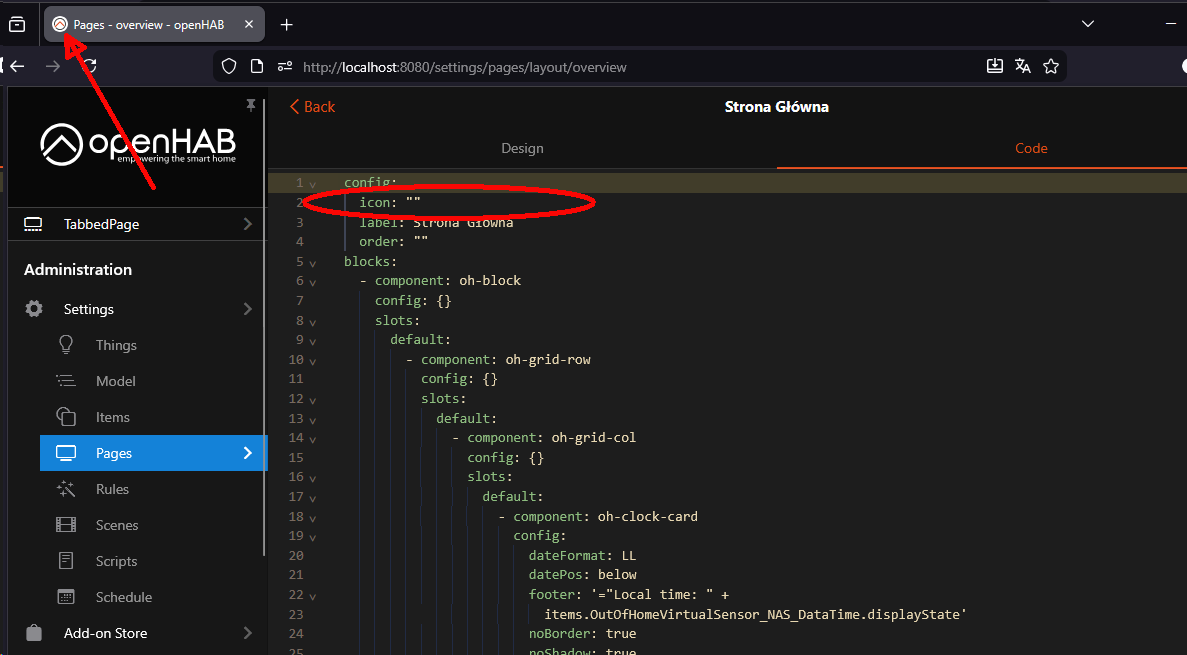Switch to the Design tab

click(522, 148)
